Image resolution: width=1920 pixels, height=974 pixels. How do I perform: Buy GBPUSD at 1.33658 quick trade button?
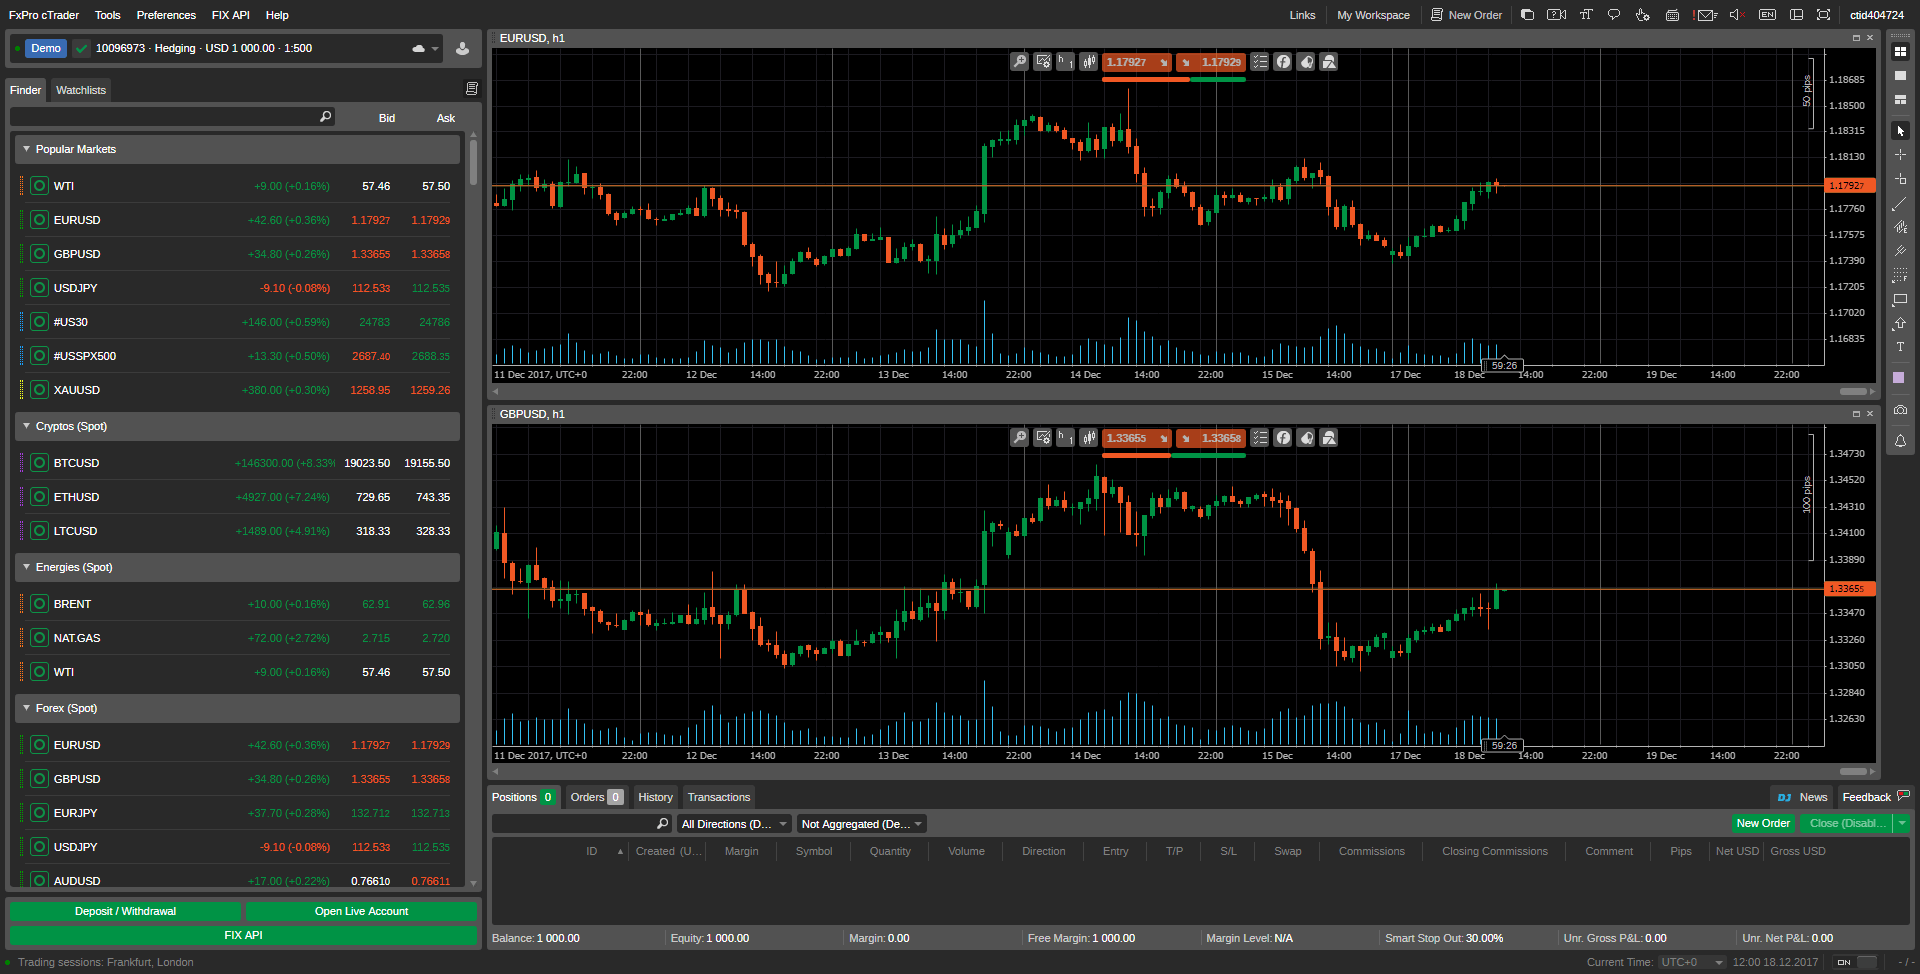point(1210,438)
